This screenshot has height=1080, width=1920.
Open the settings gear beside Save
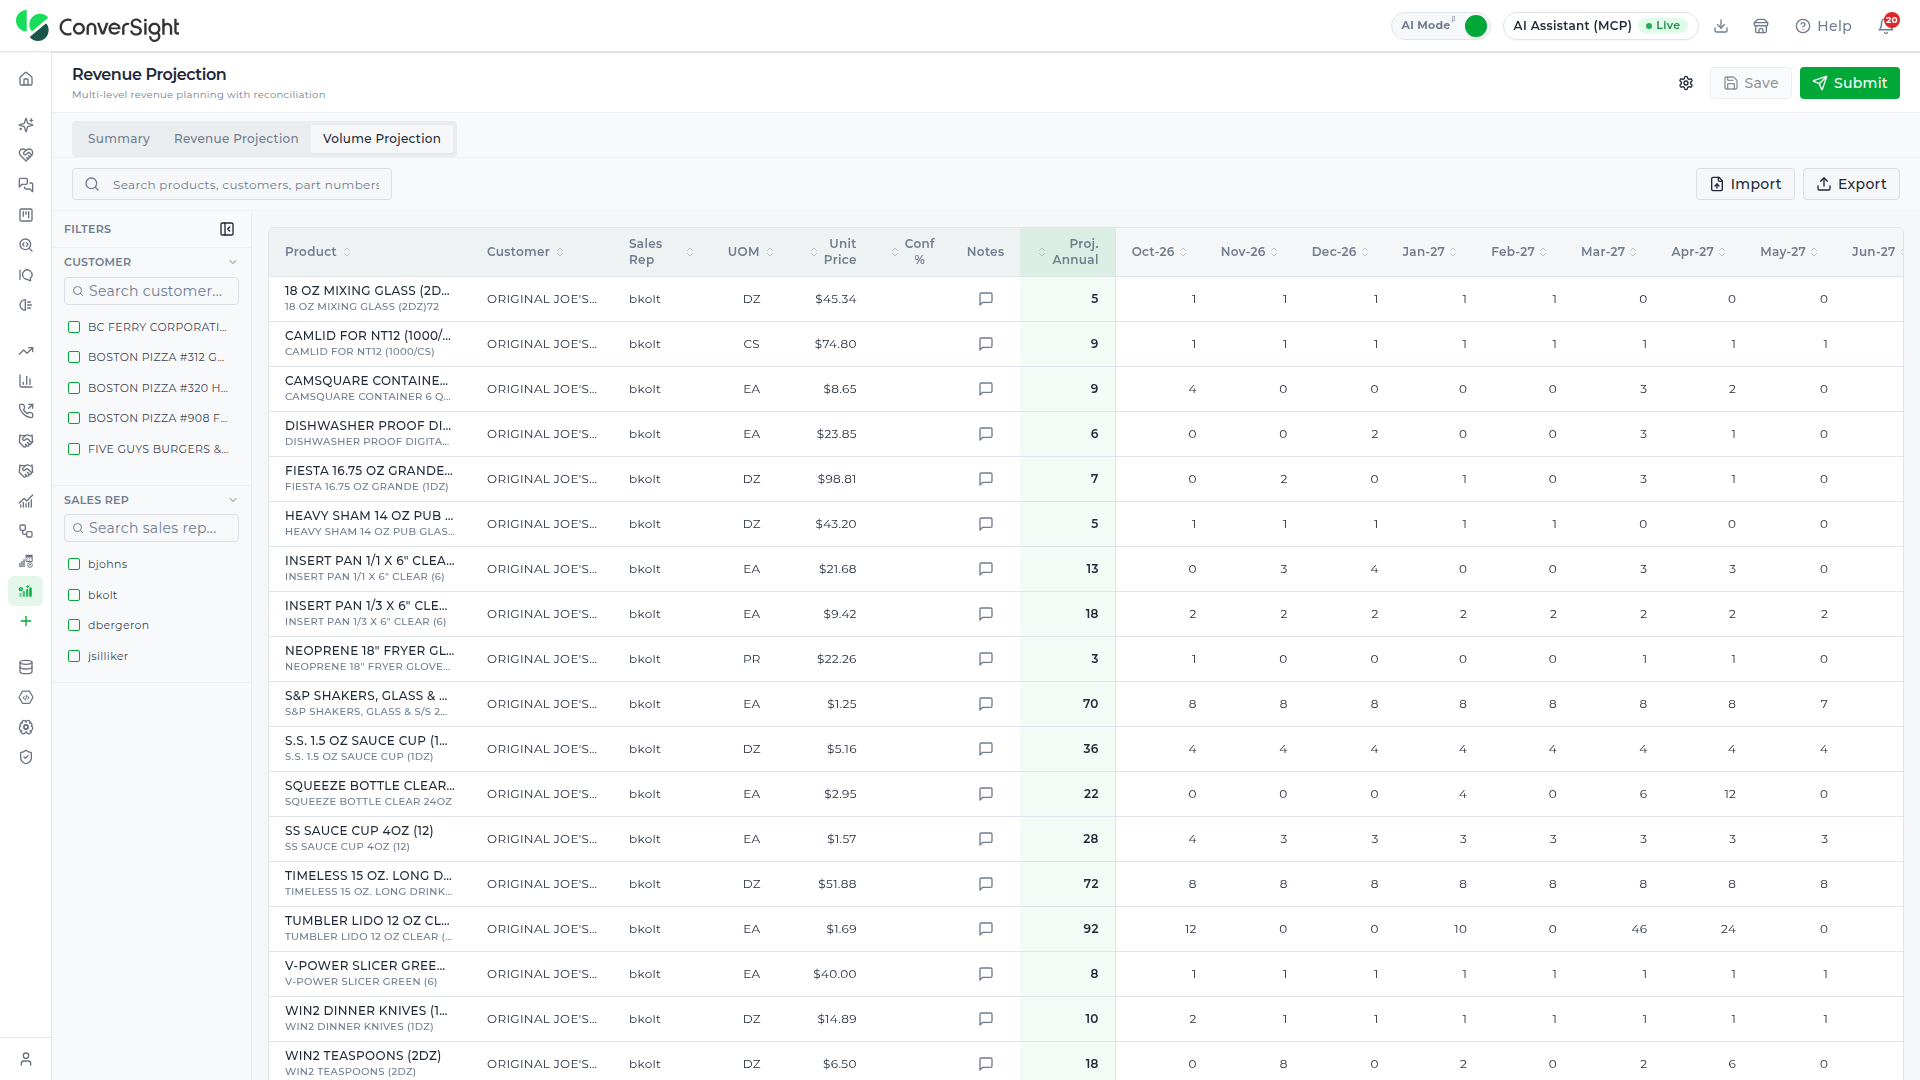pos(1686,83)
